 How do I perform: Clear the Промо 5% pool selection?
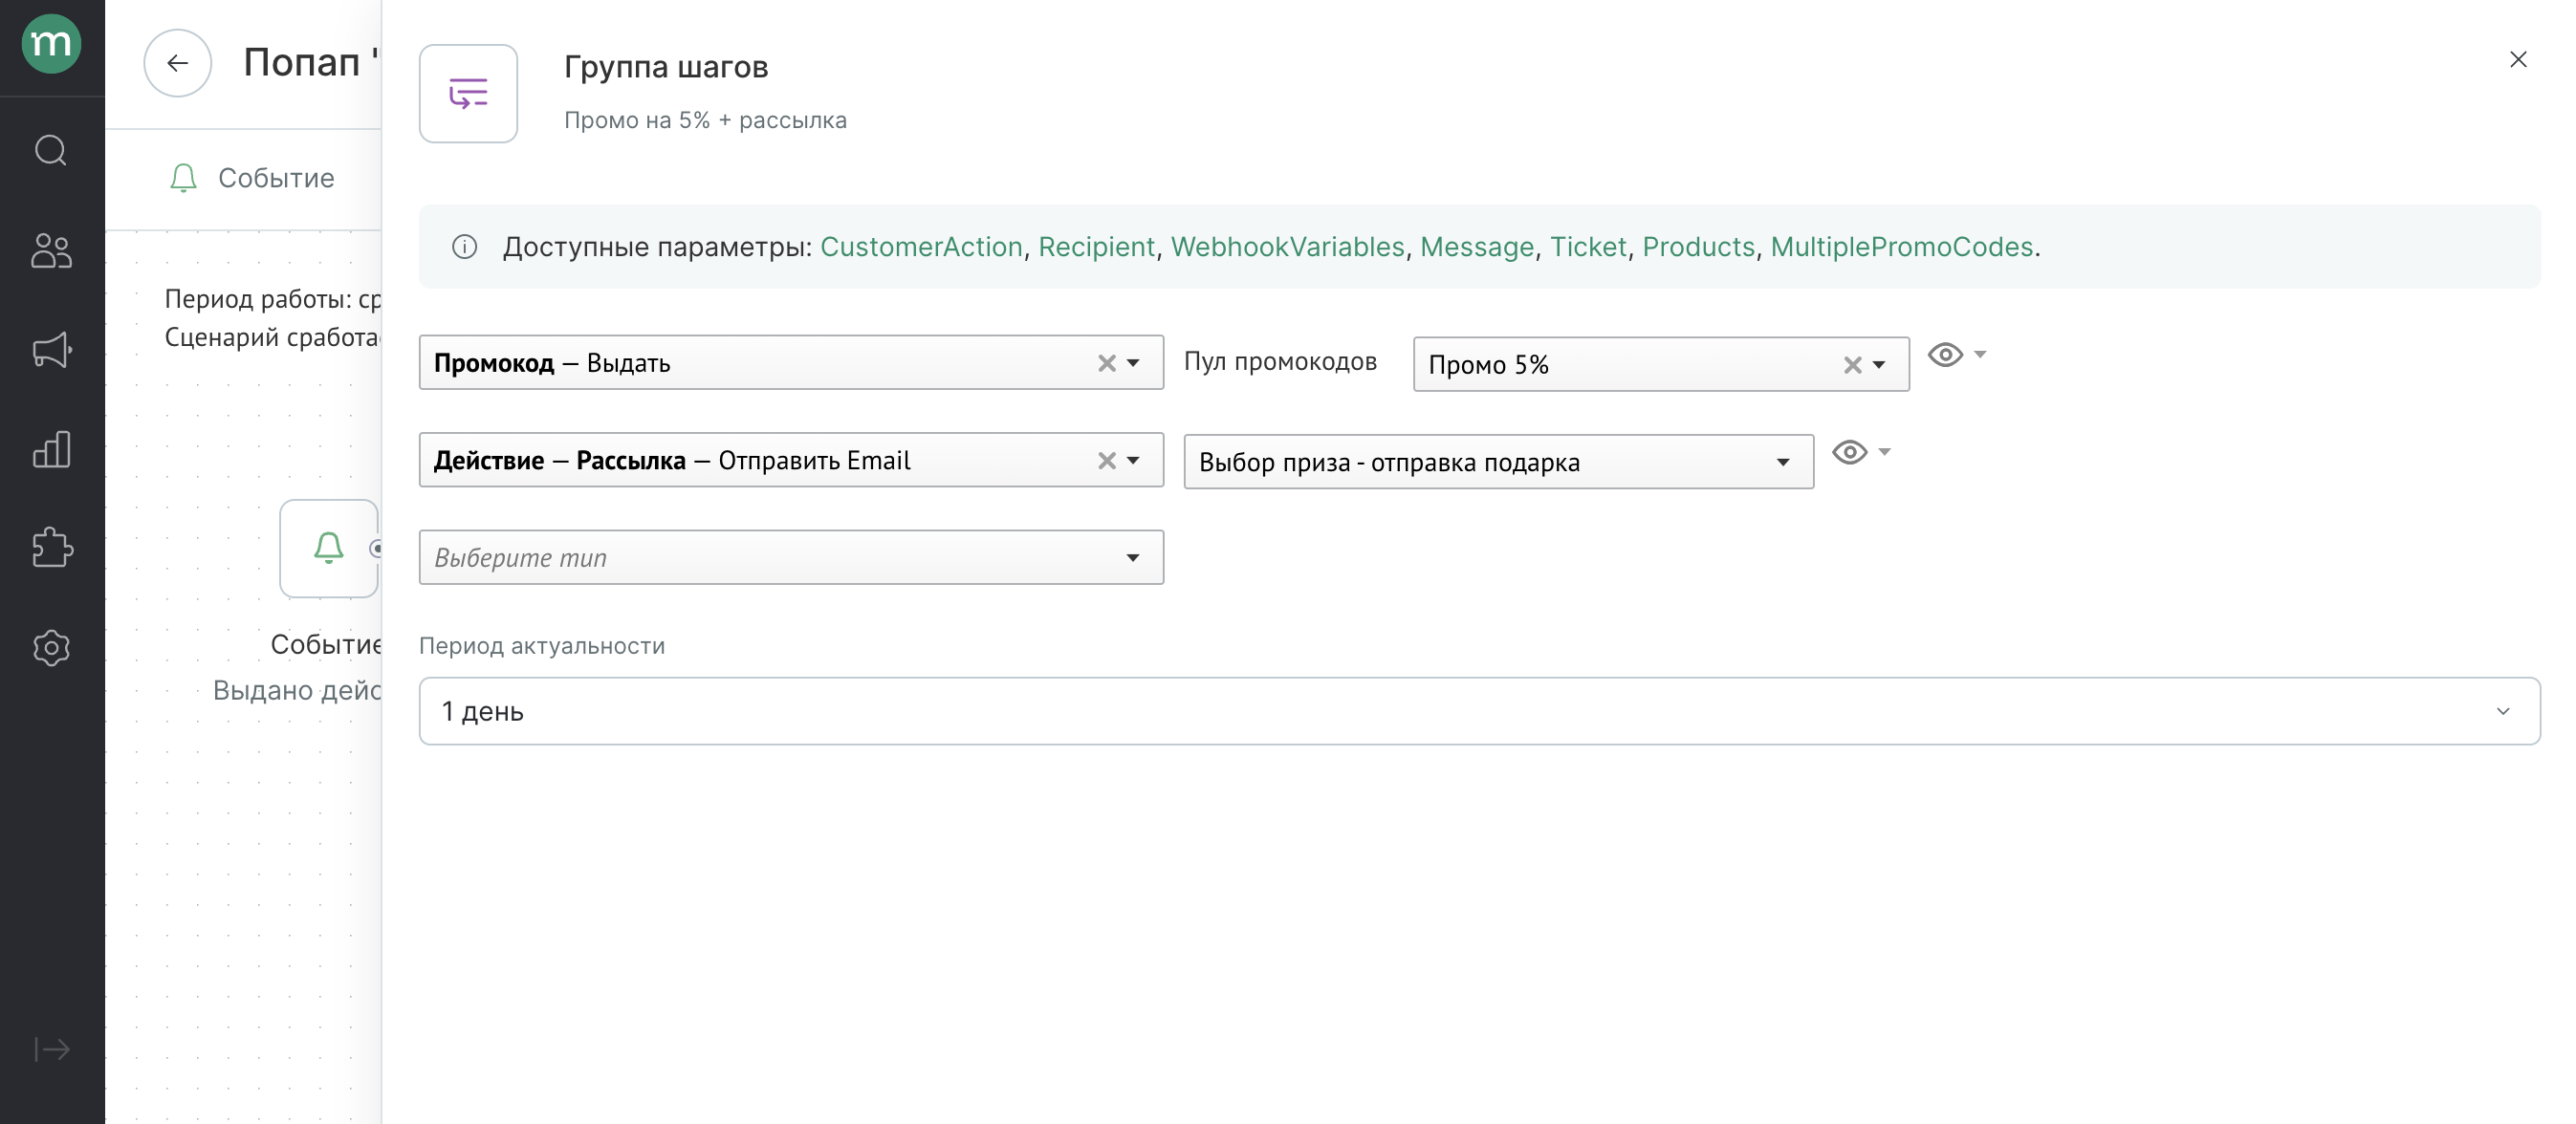pos(1852,365)
